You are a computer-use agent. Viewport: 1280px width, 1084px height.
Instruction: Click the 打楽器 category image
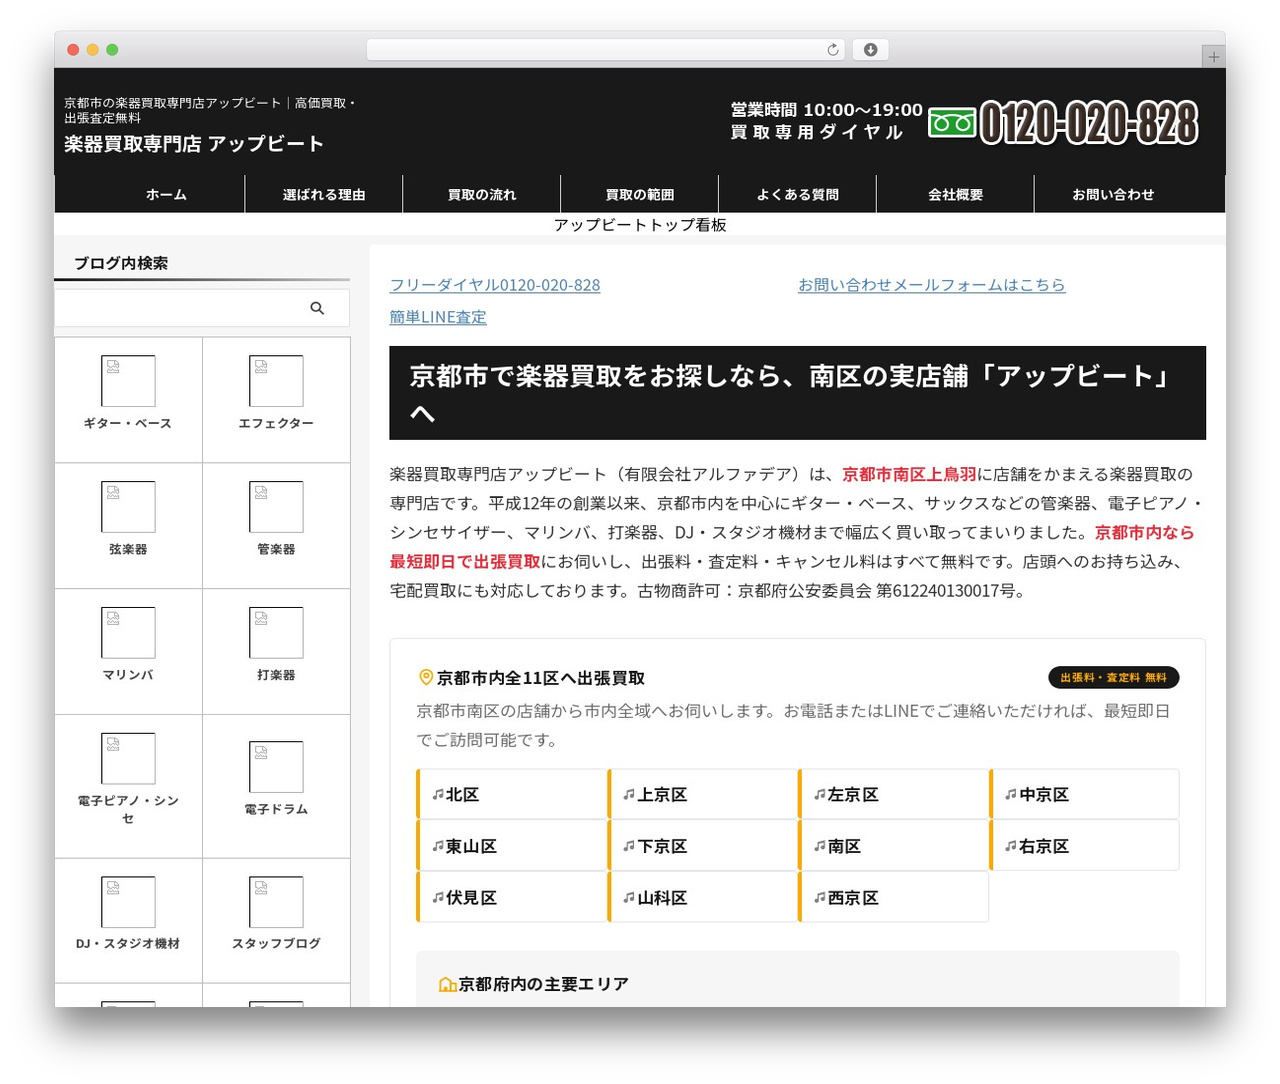(276, 633)
